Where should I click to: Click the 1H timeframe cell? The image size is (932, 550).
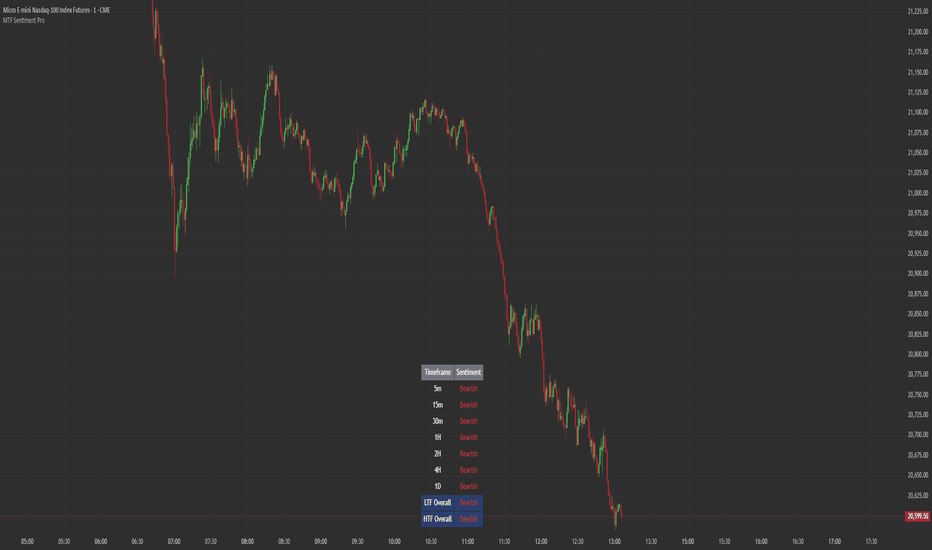(437, 438)
